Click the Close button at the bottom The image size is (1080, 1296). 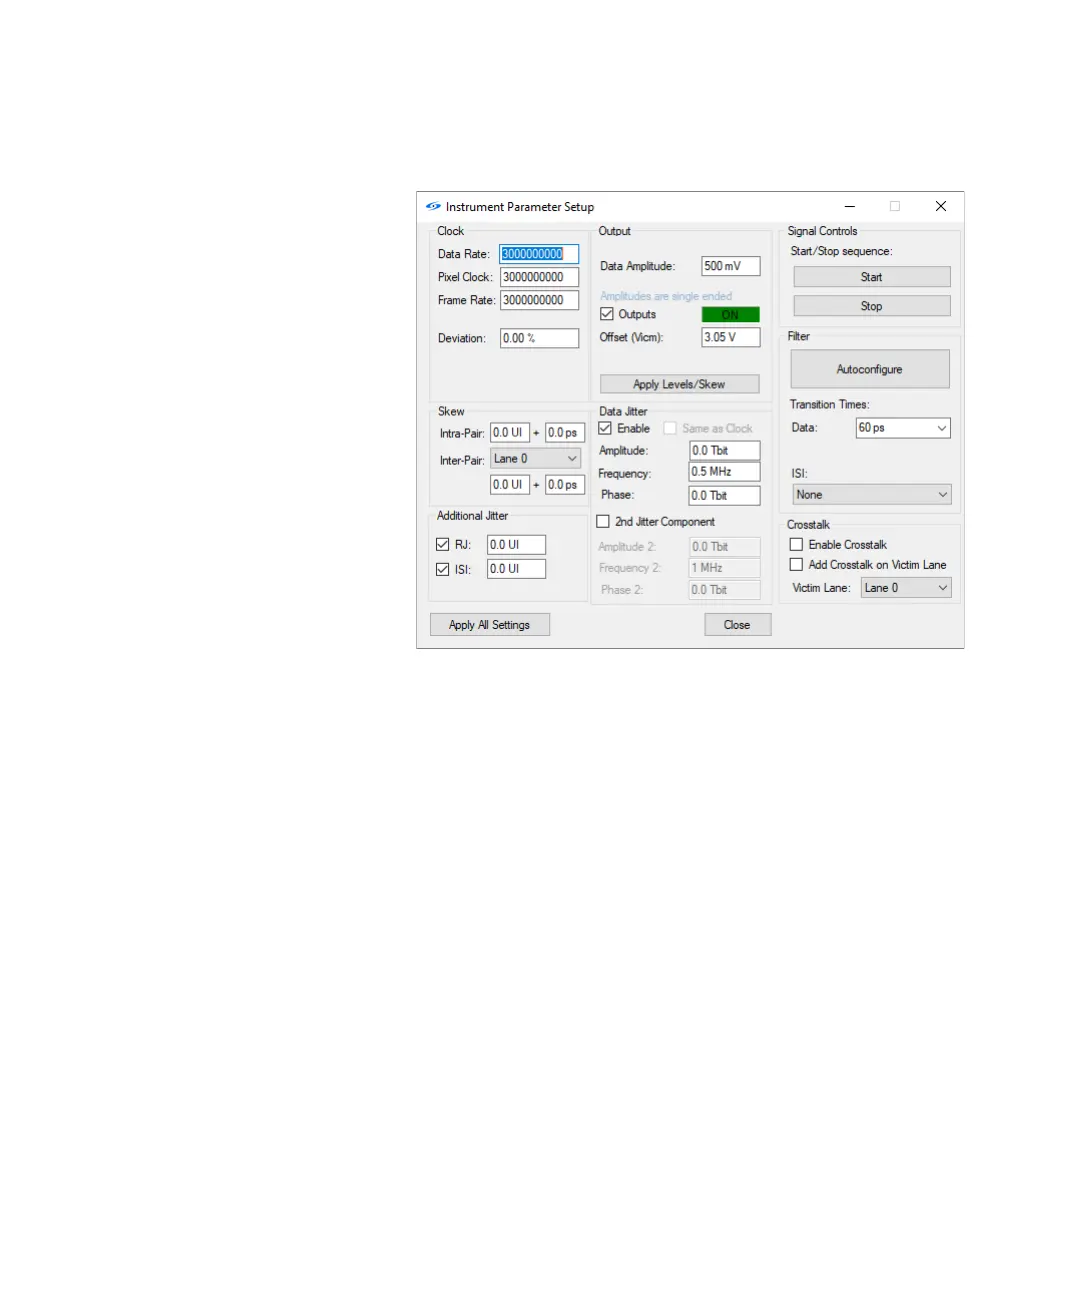[738, 625]
